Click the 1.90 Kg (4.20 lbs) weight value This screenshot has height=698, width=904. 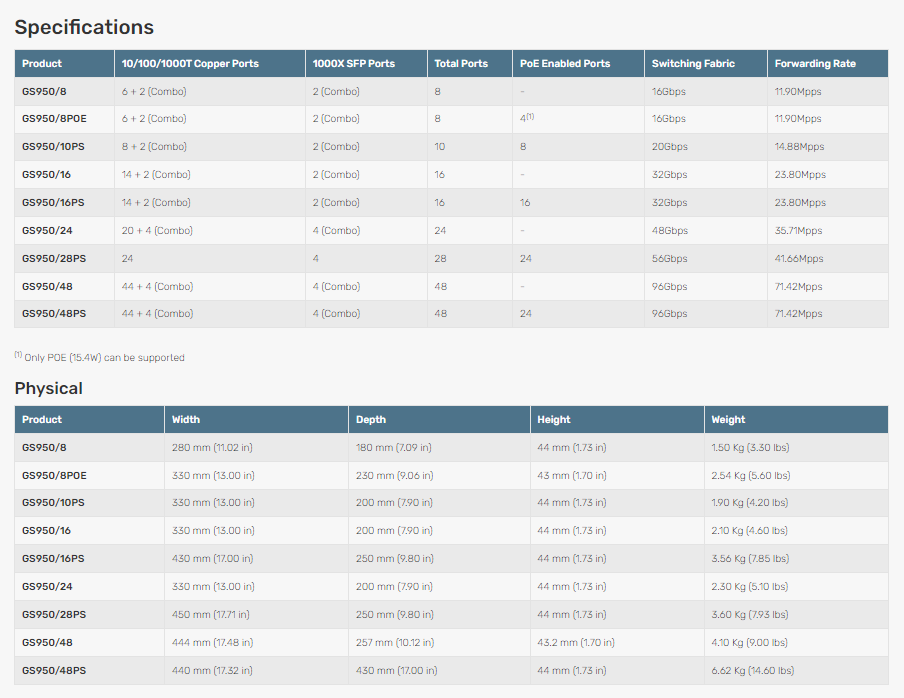[x=749, y=503]
